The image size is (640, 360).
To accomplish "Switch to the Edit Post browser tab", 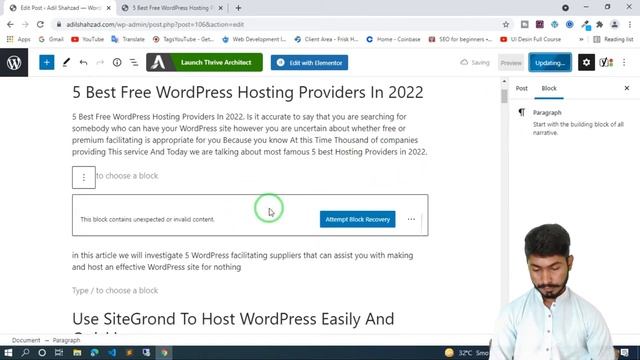I will (60, 8).
